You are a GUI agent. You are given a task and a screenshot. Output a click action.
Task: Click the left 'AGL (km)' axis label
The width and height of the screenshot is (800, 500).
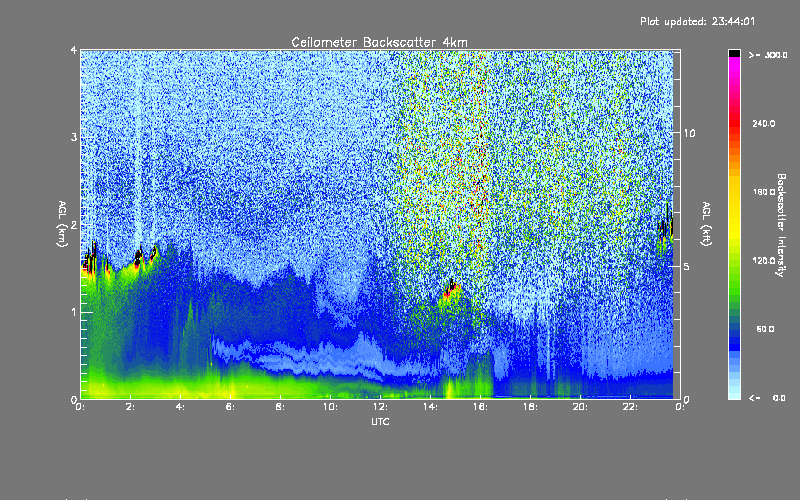point(62,224)
